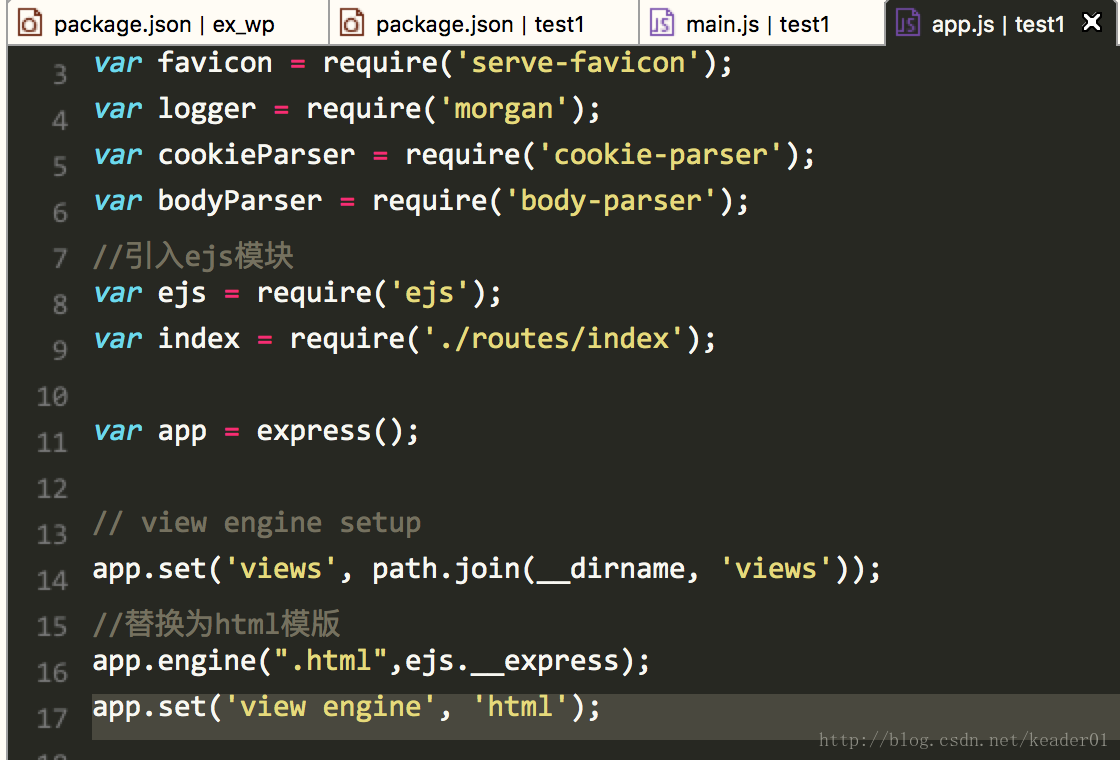
Task: Click line number 10 in gutter
Action: click(x=52, y=396)
